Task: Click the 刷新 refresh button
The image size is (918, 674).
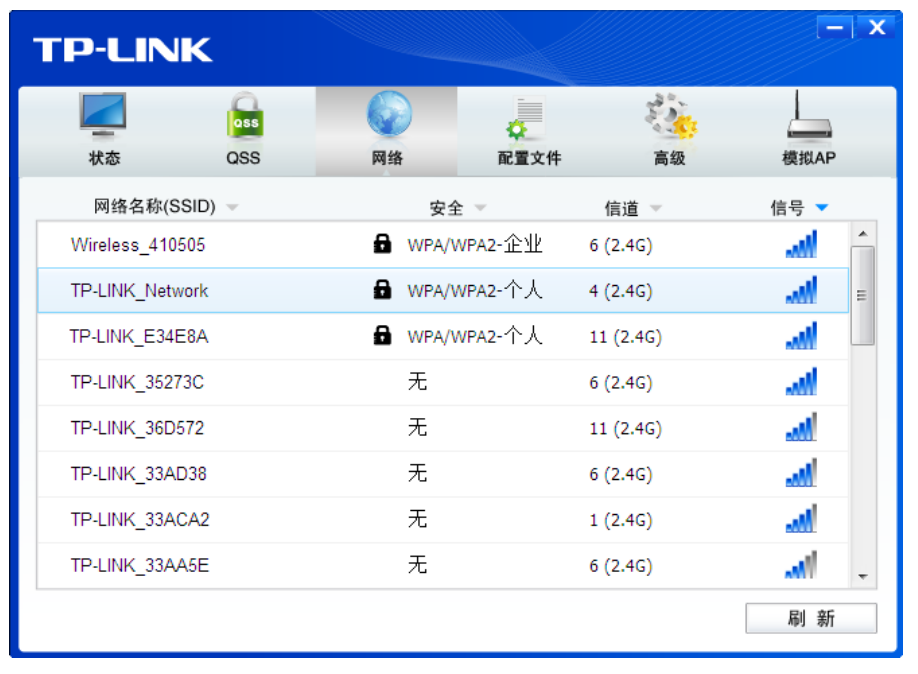Action: point(810,619)
